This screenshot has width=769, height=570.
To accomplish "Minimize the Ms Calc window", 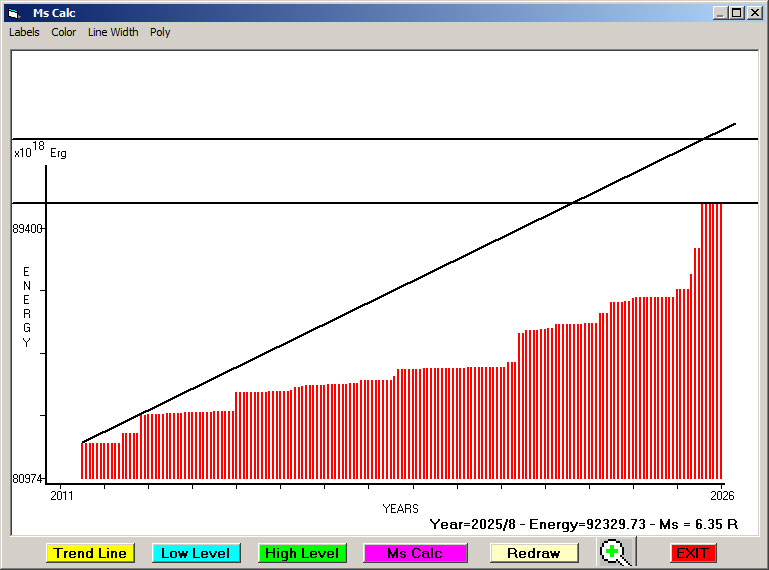I will point(720,13).
